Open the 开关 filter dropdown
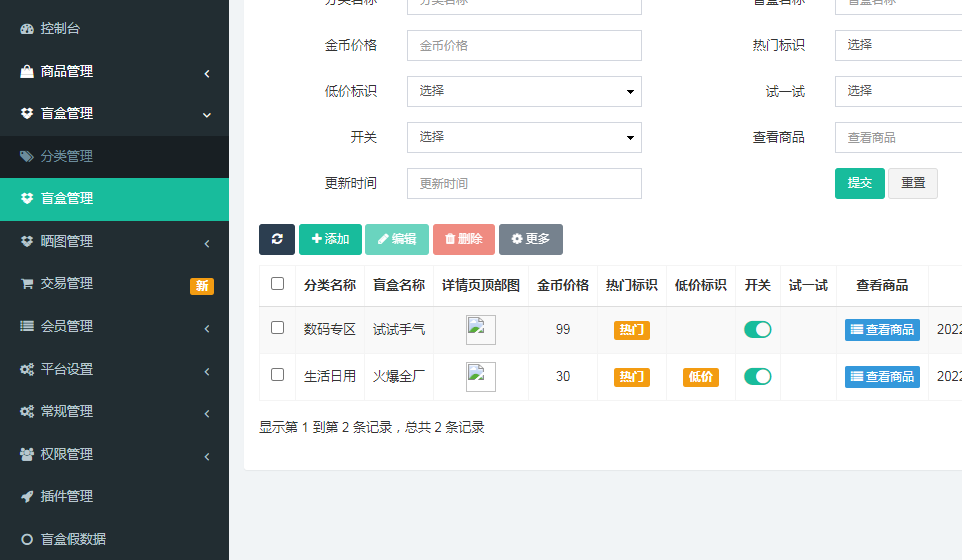The image size is (962, 560). [524, 137]
